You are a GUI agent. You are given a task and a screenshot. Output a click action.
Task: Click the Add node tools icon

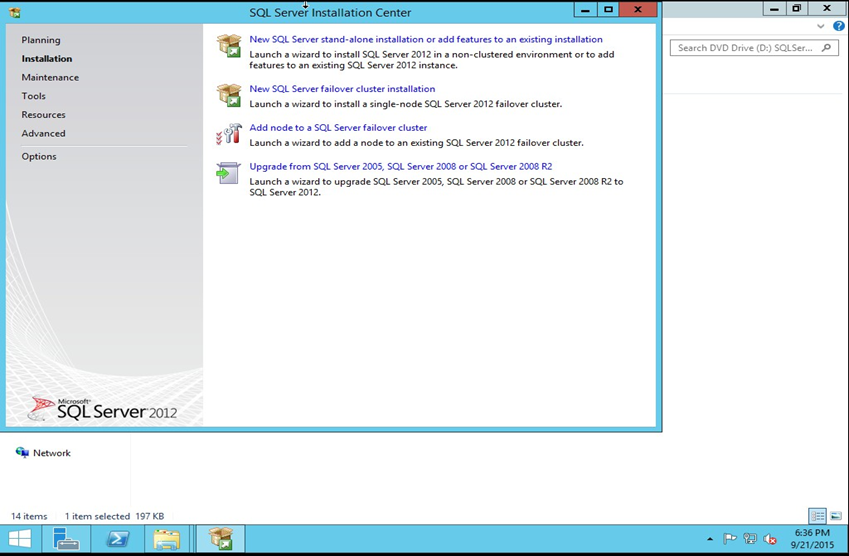pos(229,134)
